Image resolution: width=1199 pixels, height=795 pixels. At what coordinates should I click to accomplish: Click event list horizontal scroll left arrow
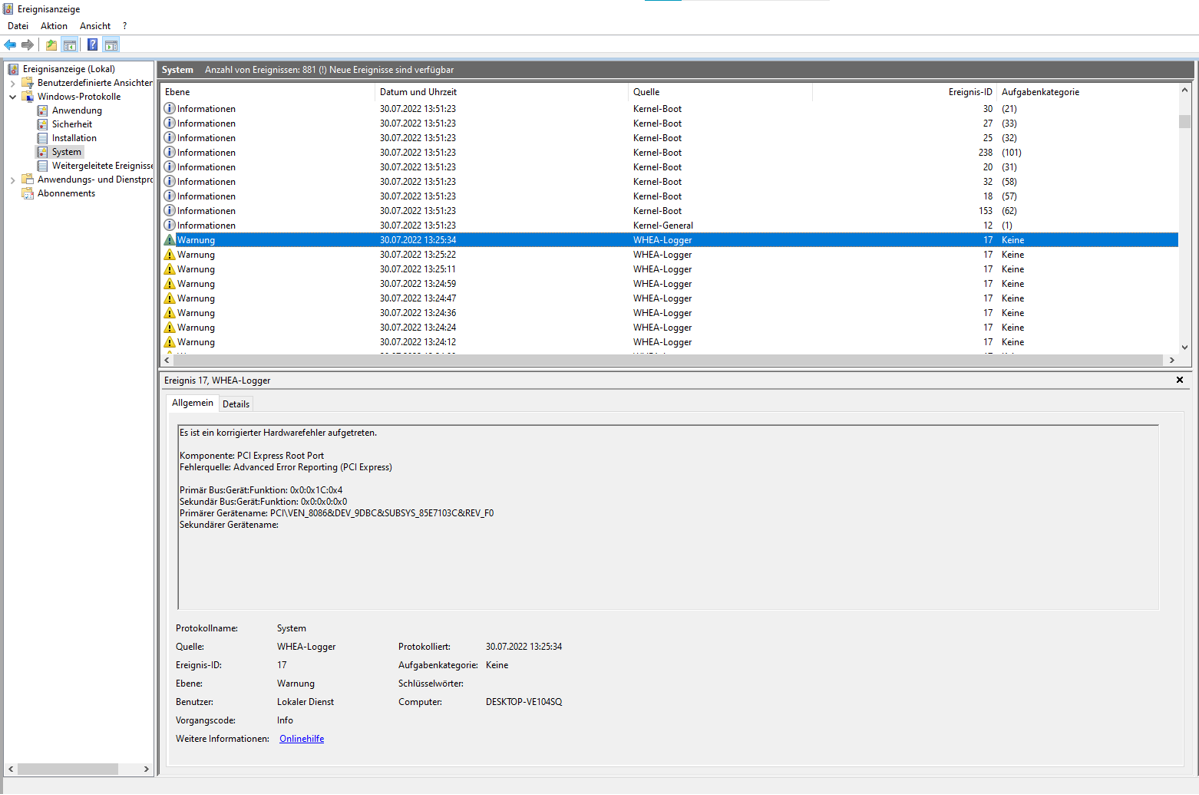click(167, 360)
